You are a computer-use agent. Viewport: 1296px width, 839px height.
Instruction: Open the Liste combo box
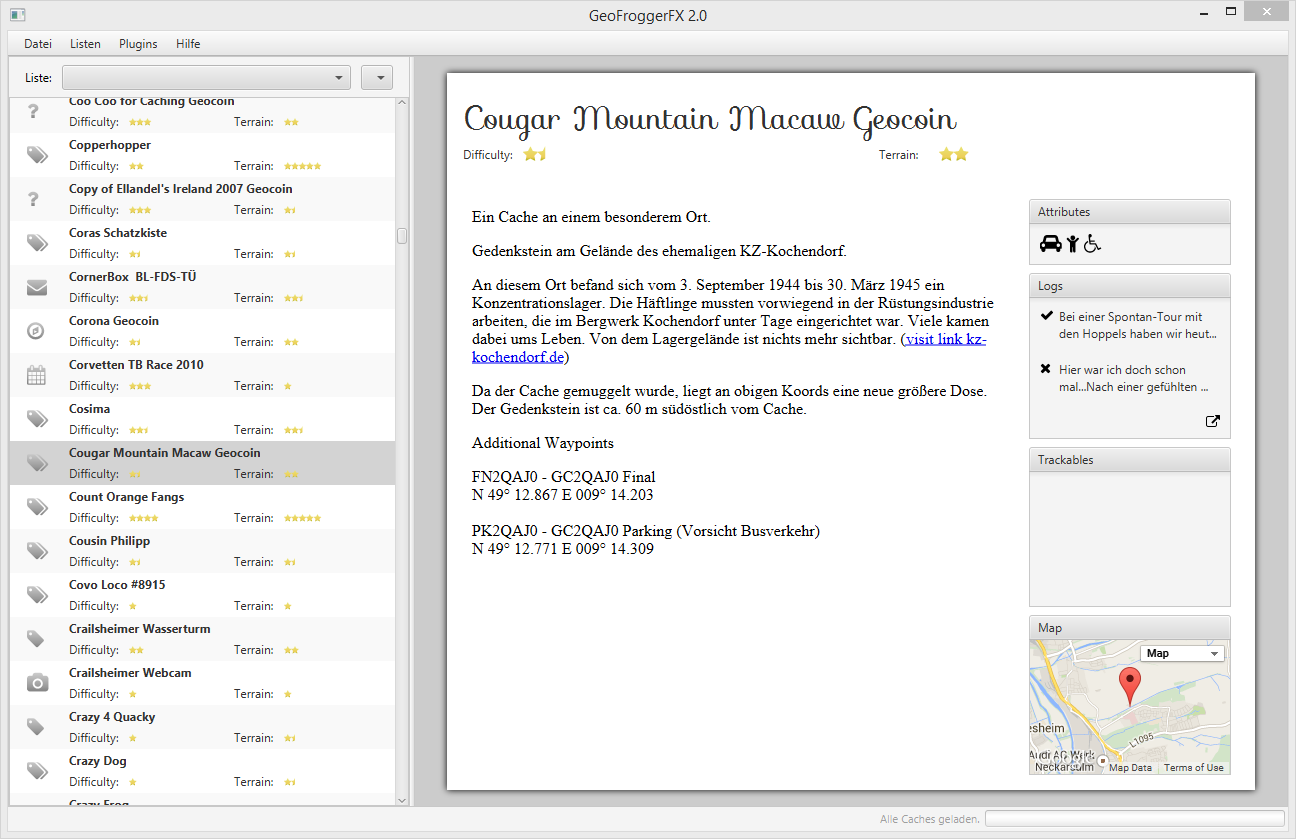[x=206, y=78]
